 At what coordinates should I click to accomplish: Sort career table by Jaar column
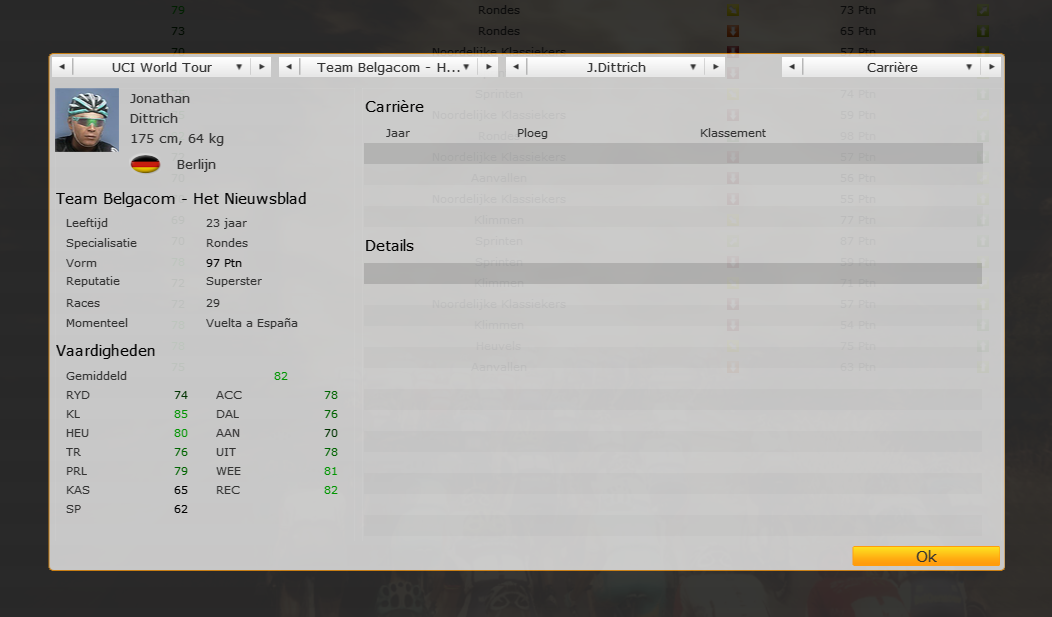398,133
